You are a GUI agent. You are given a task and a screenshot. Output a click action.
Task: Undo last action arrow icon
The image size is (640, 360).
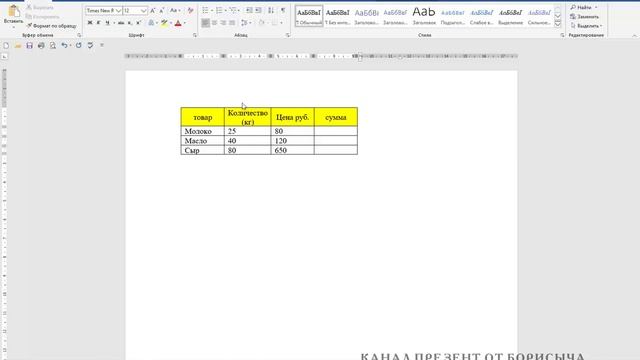(64, 46)
